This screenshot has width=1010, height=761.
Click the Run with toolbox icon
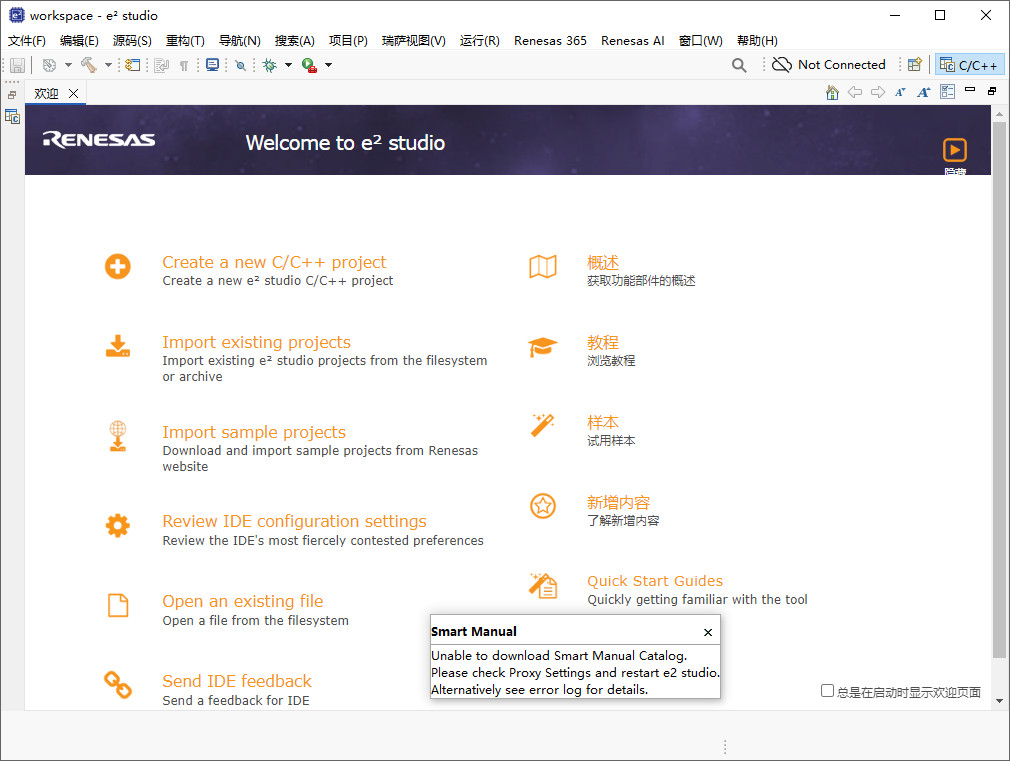coord(309,65)
